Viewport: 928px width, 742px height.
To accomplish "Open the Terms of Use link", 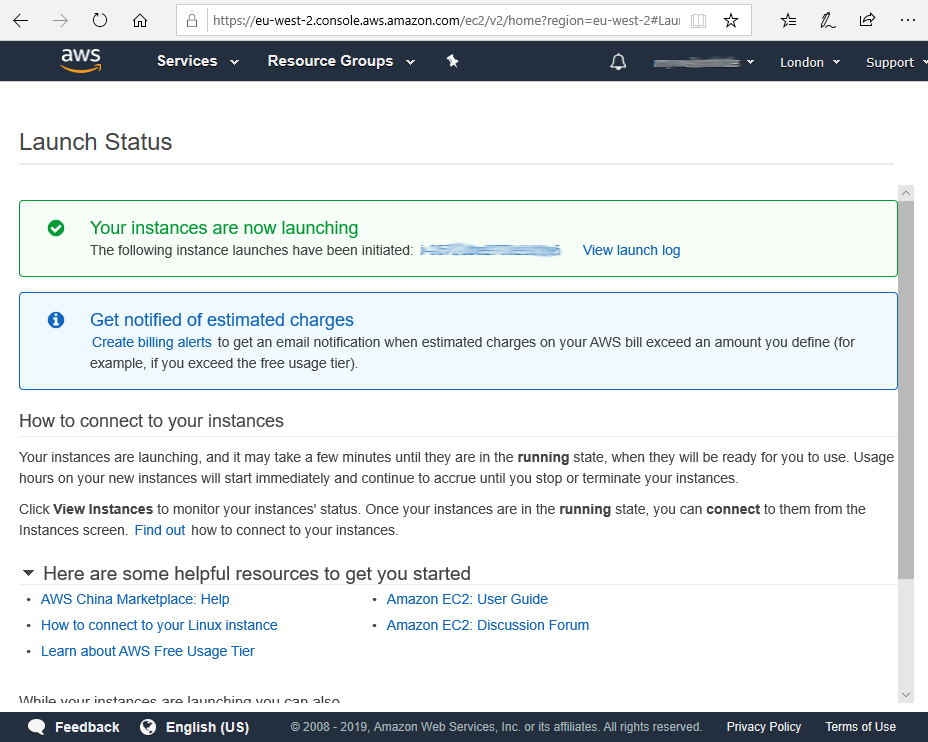I will point(861,727).
